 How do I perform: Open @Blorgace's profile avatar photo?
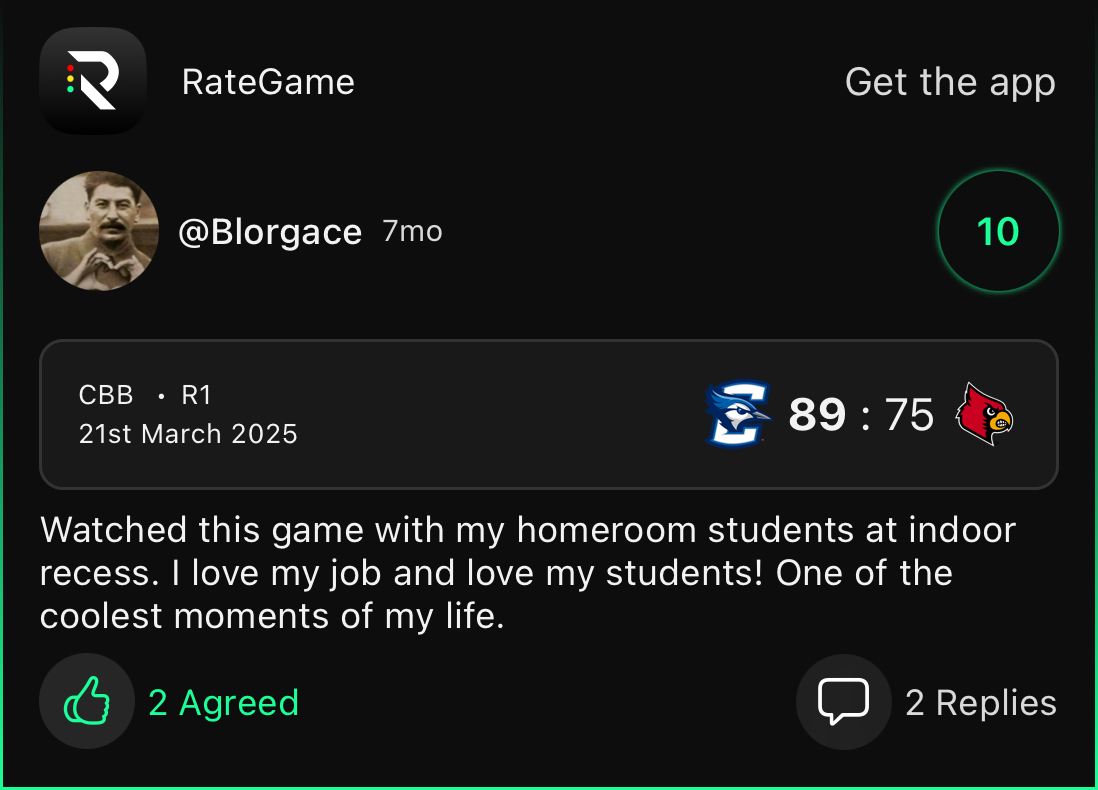pos(99,231)
